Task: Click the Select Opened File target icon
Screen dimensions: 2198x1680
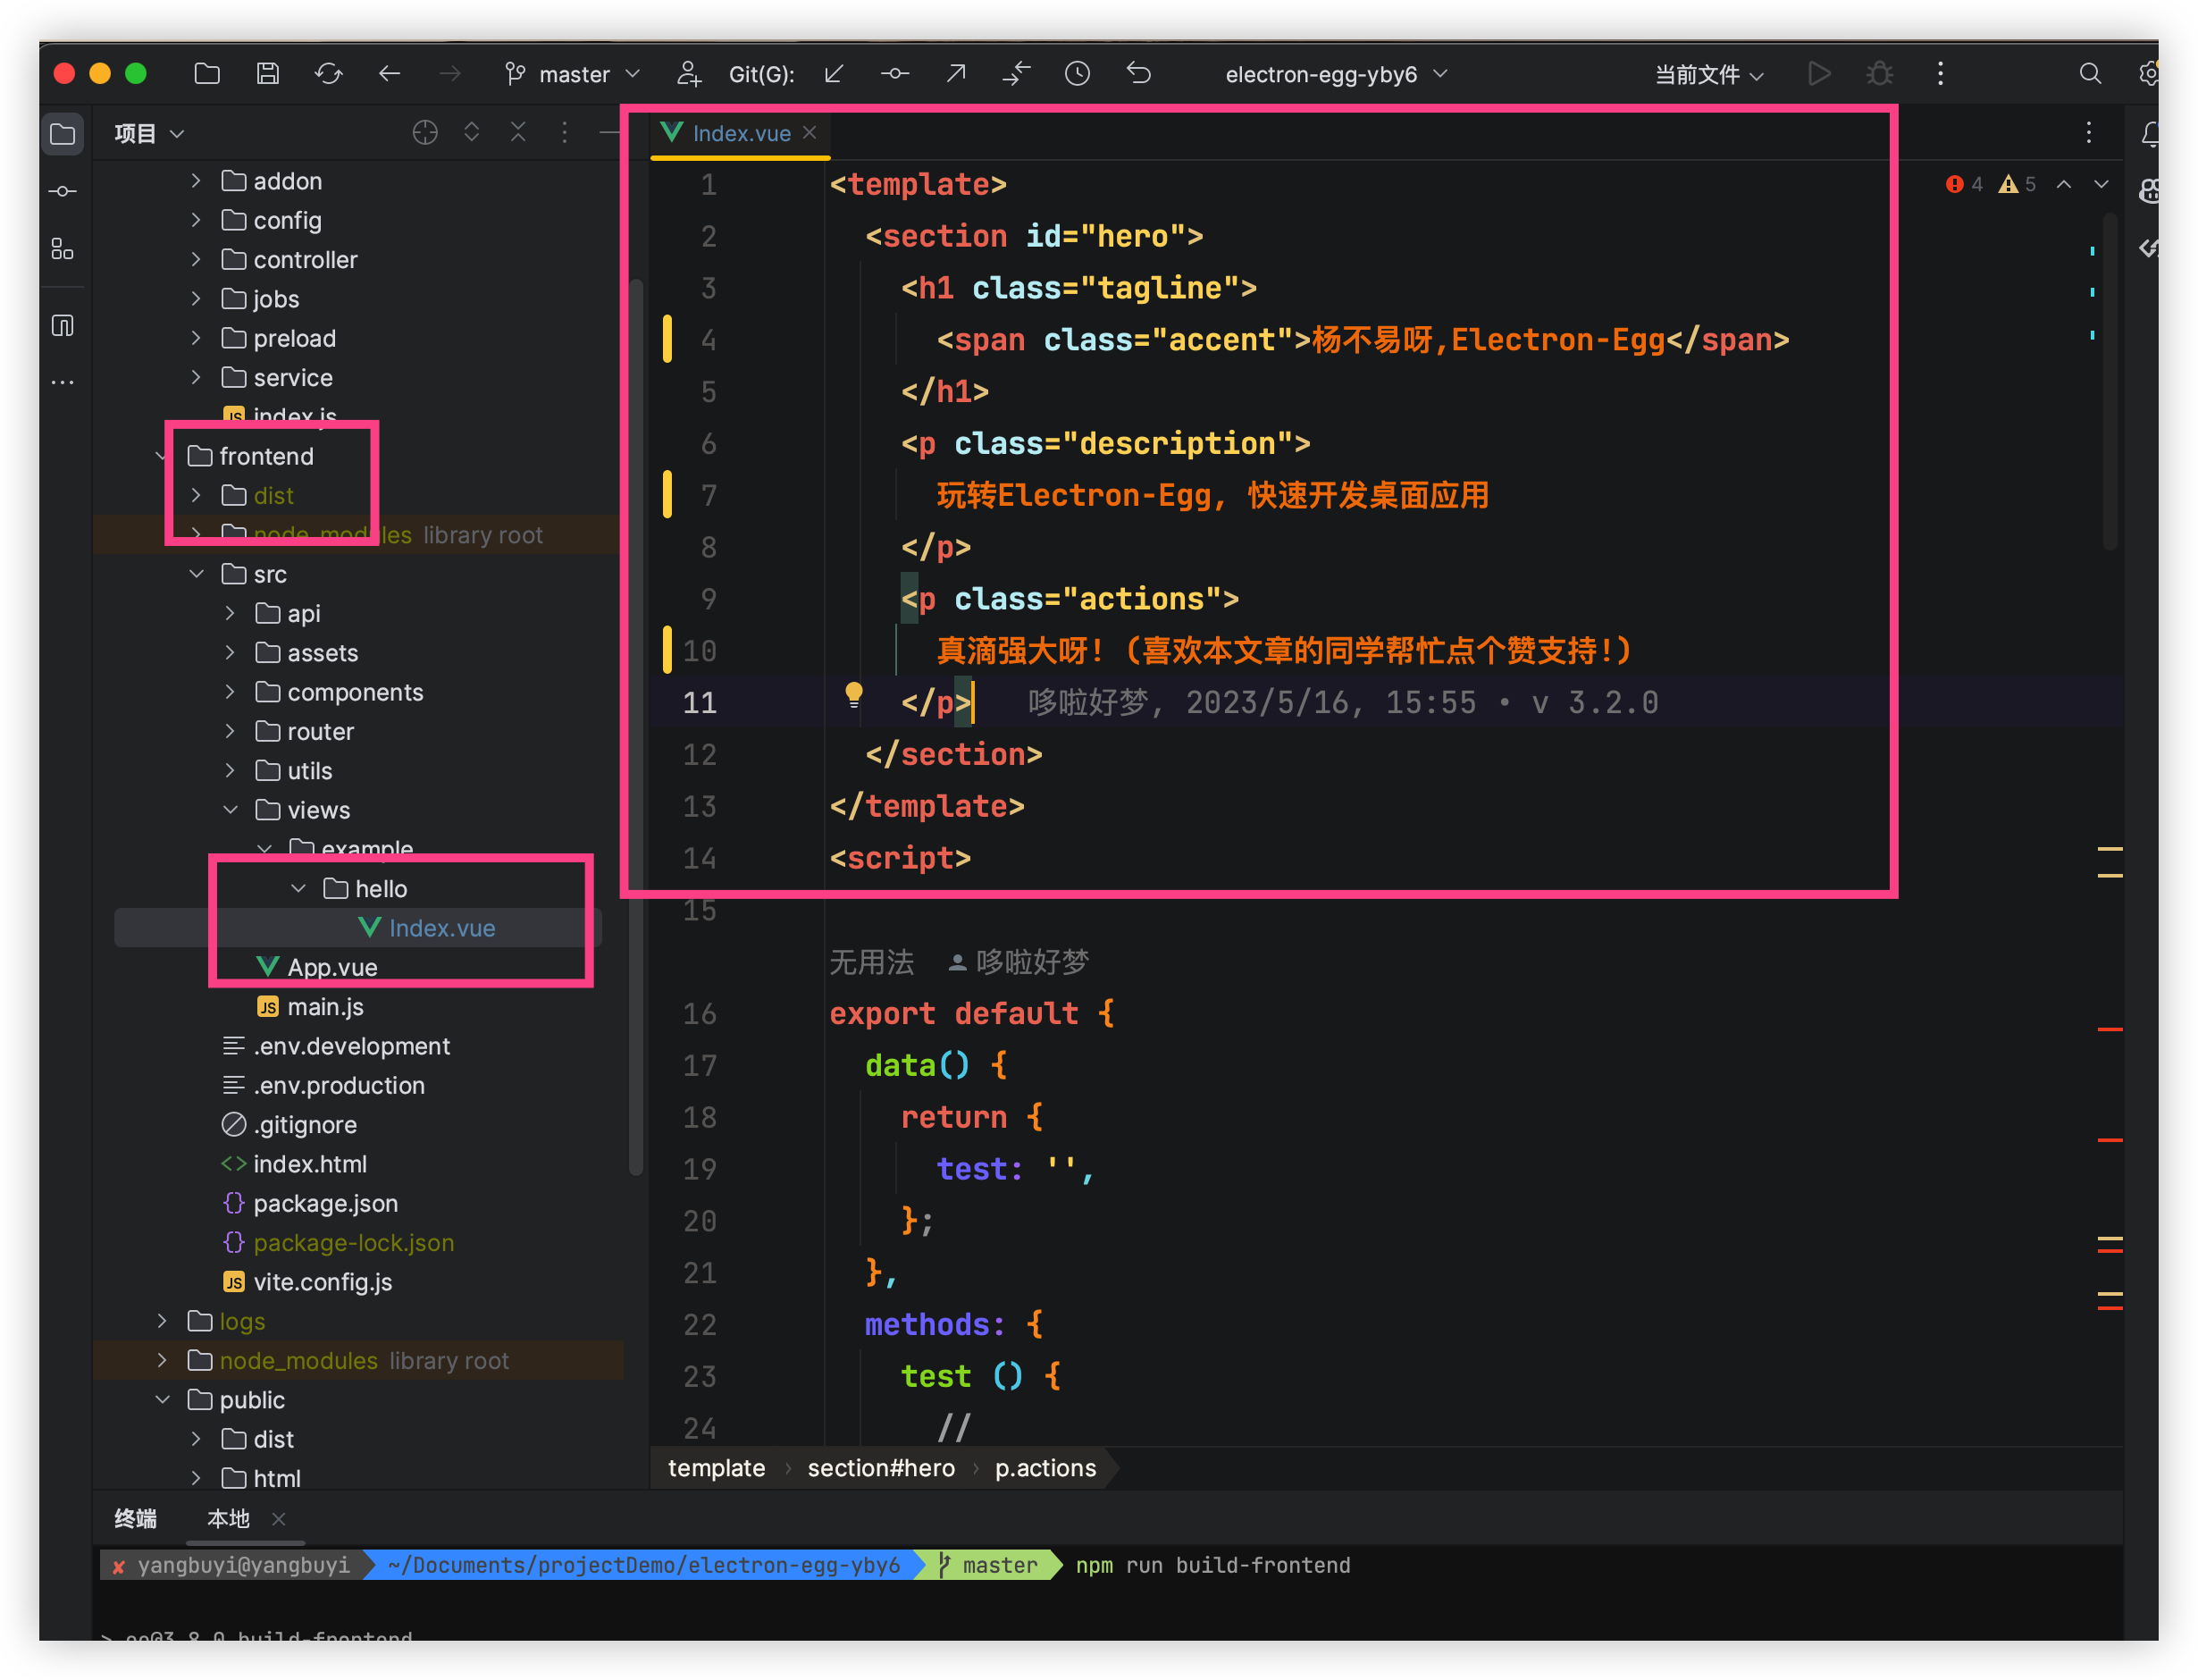Action: 425,132
